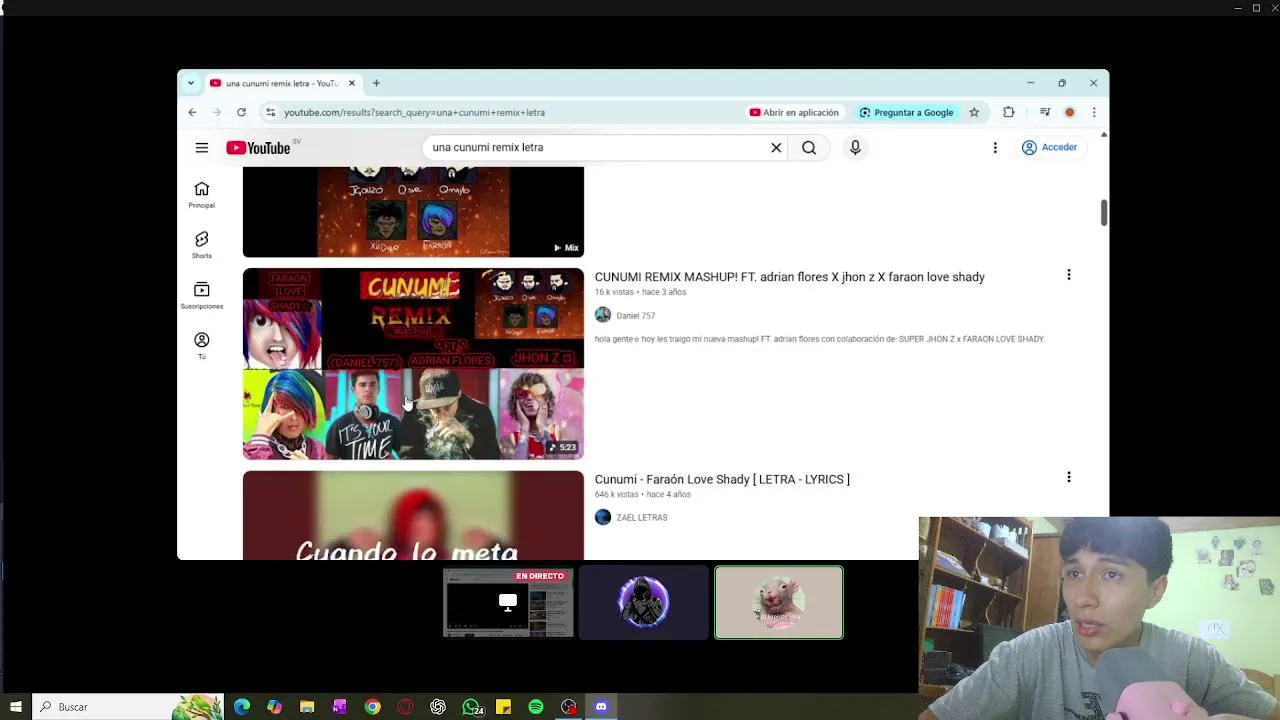
Task: Clear the YouTube search box text
Action: point(776,148)
